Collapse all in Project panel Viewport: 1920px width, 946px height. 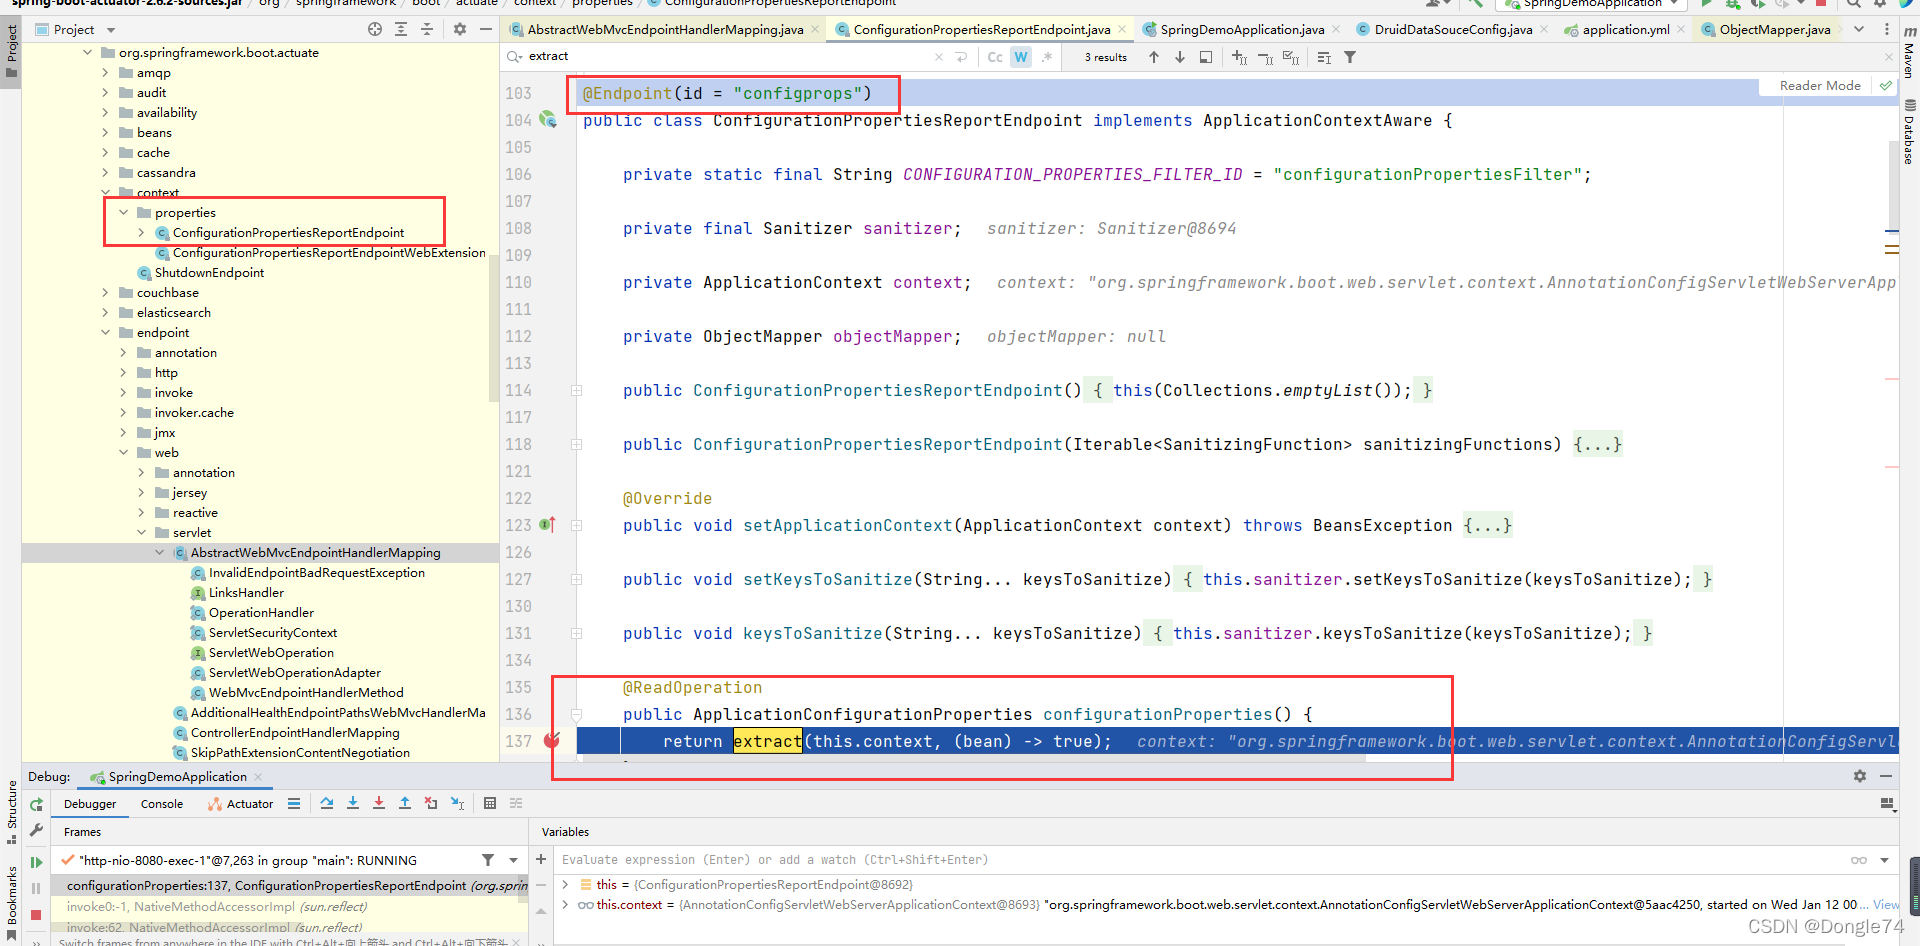coord(427,30)
